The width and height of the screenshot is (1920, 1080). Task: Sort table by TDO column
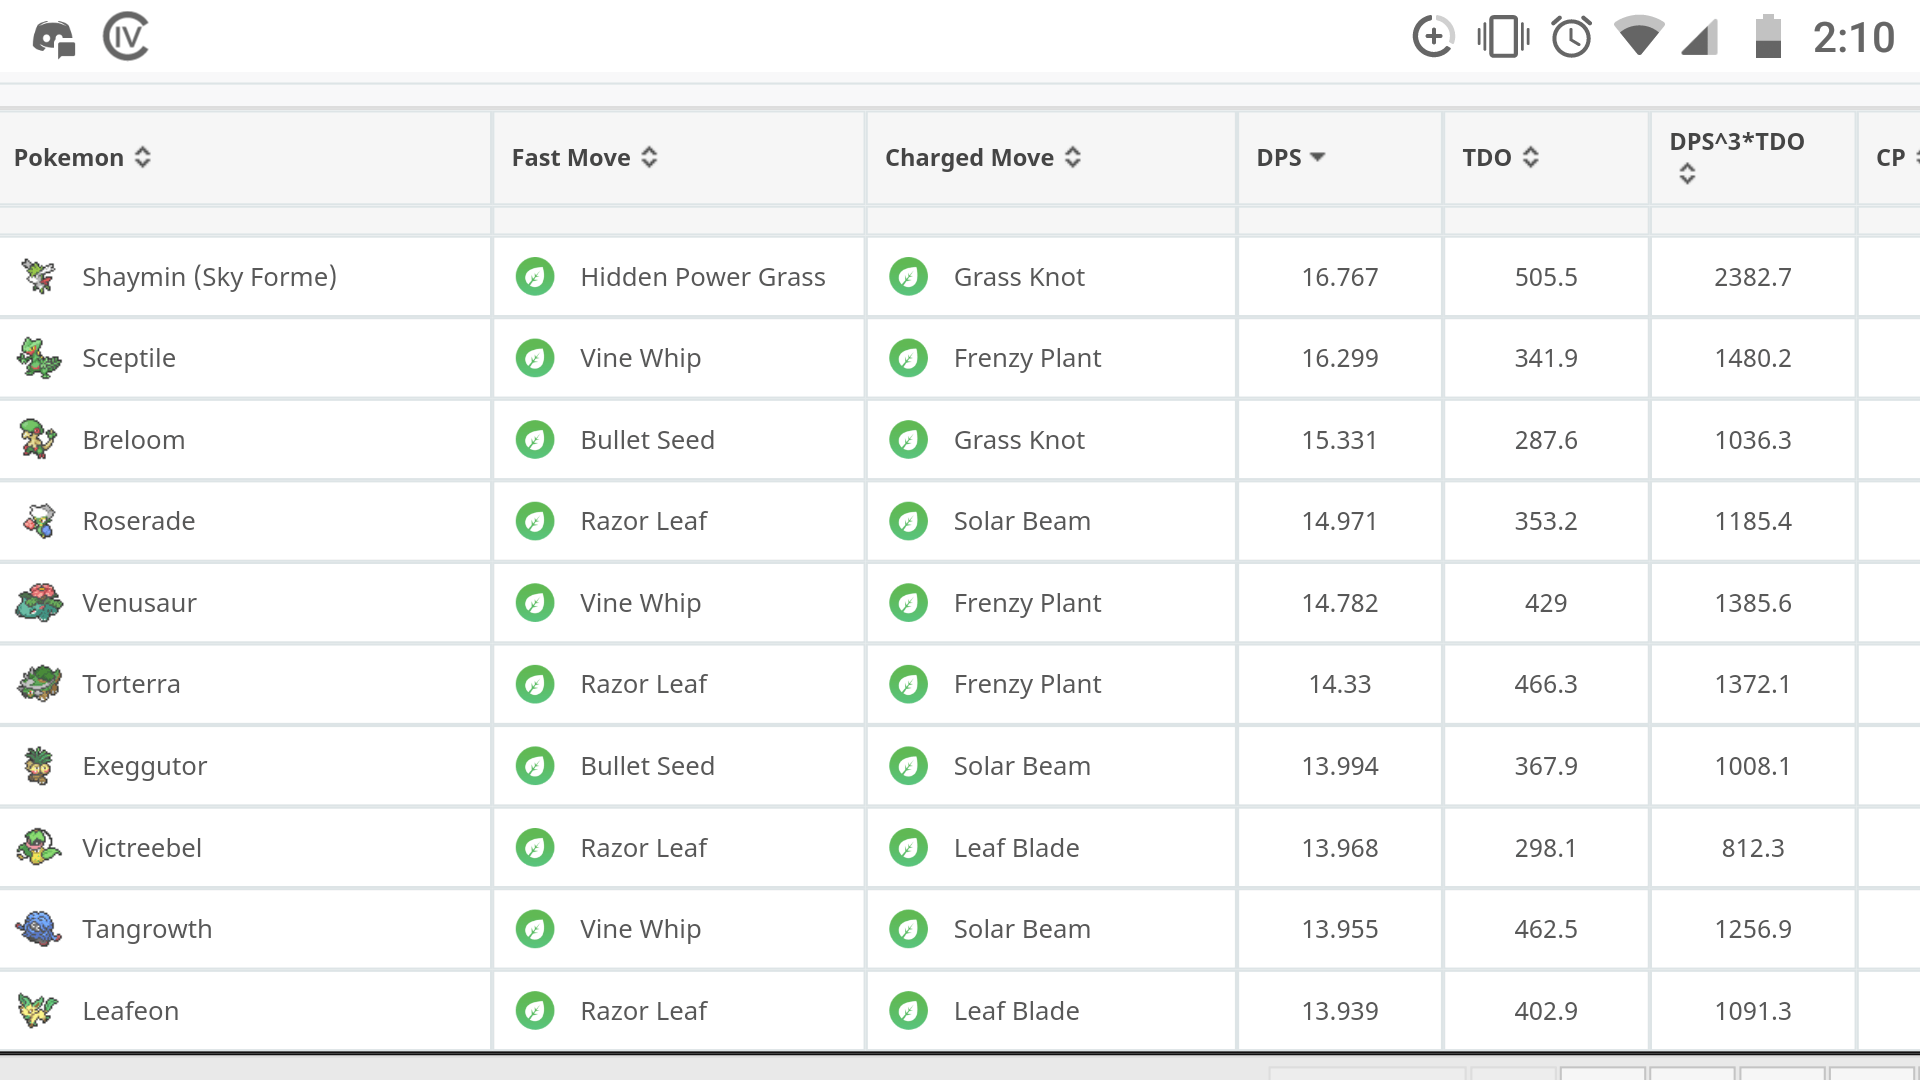(x=1500, y=158)
